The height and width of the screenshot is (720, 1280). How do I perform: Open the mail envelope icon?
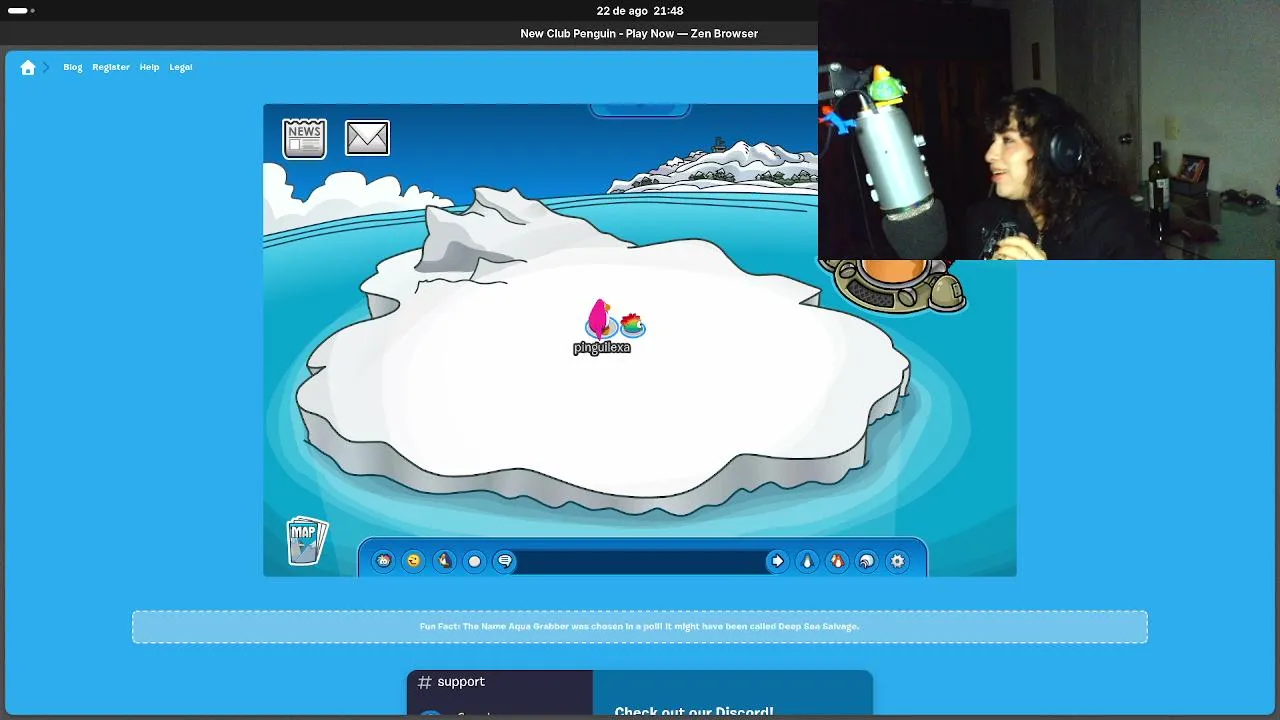pos(367,138)
